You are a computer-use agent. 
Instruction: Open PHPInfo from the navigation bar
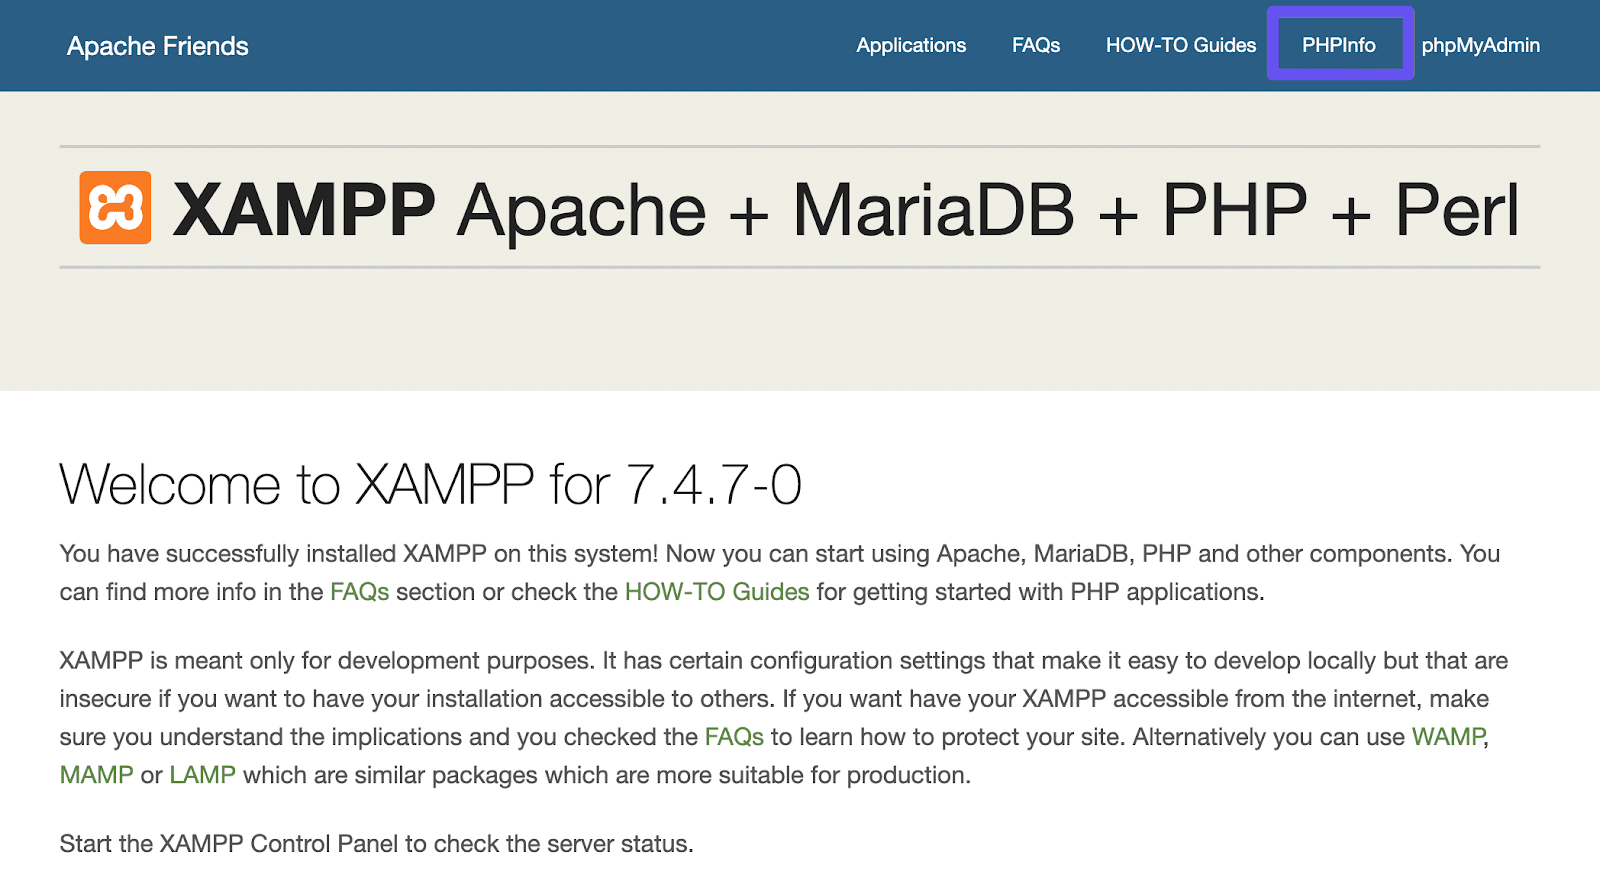[x=1340, y=45]
